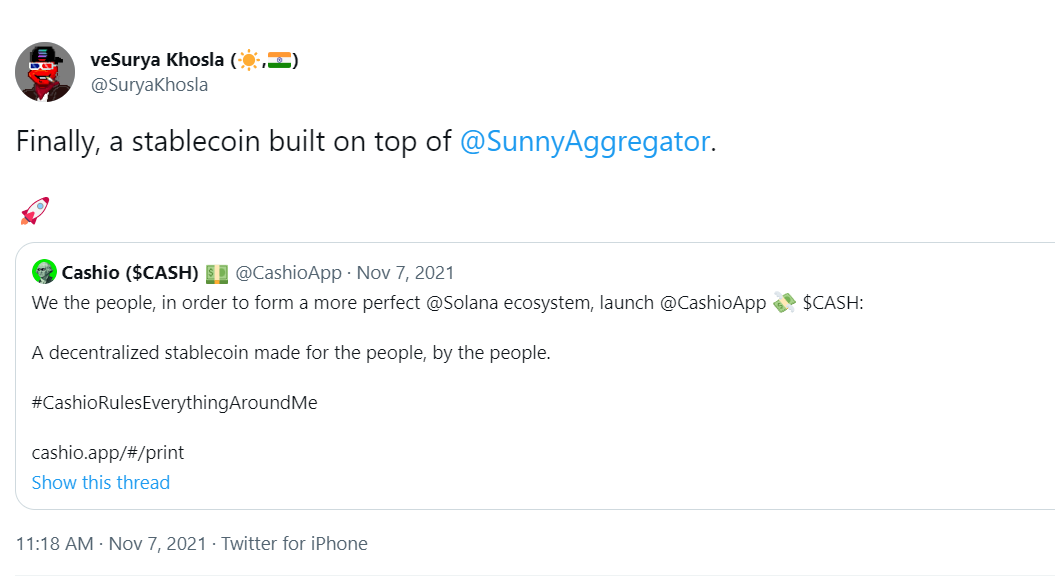This screenshot has height=576, width=1055.
Task: Click the dollar bill emoji after Cashio ($CASH)
Action: click(x=217, y=273)
